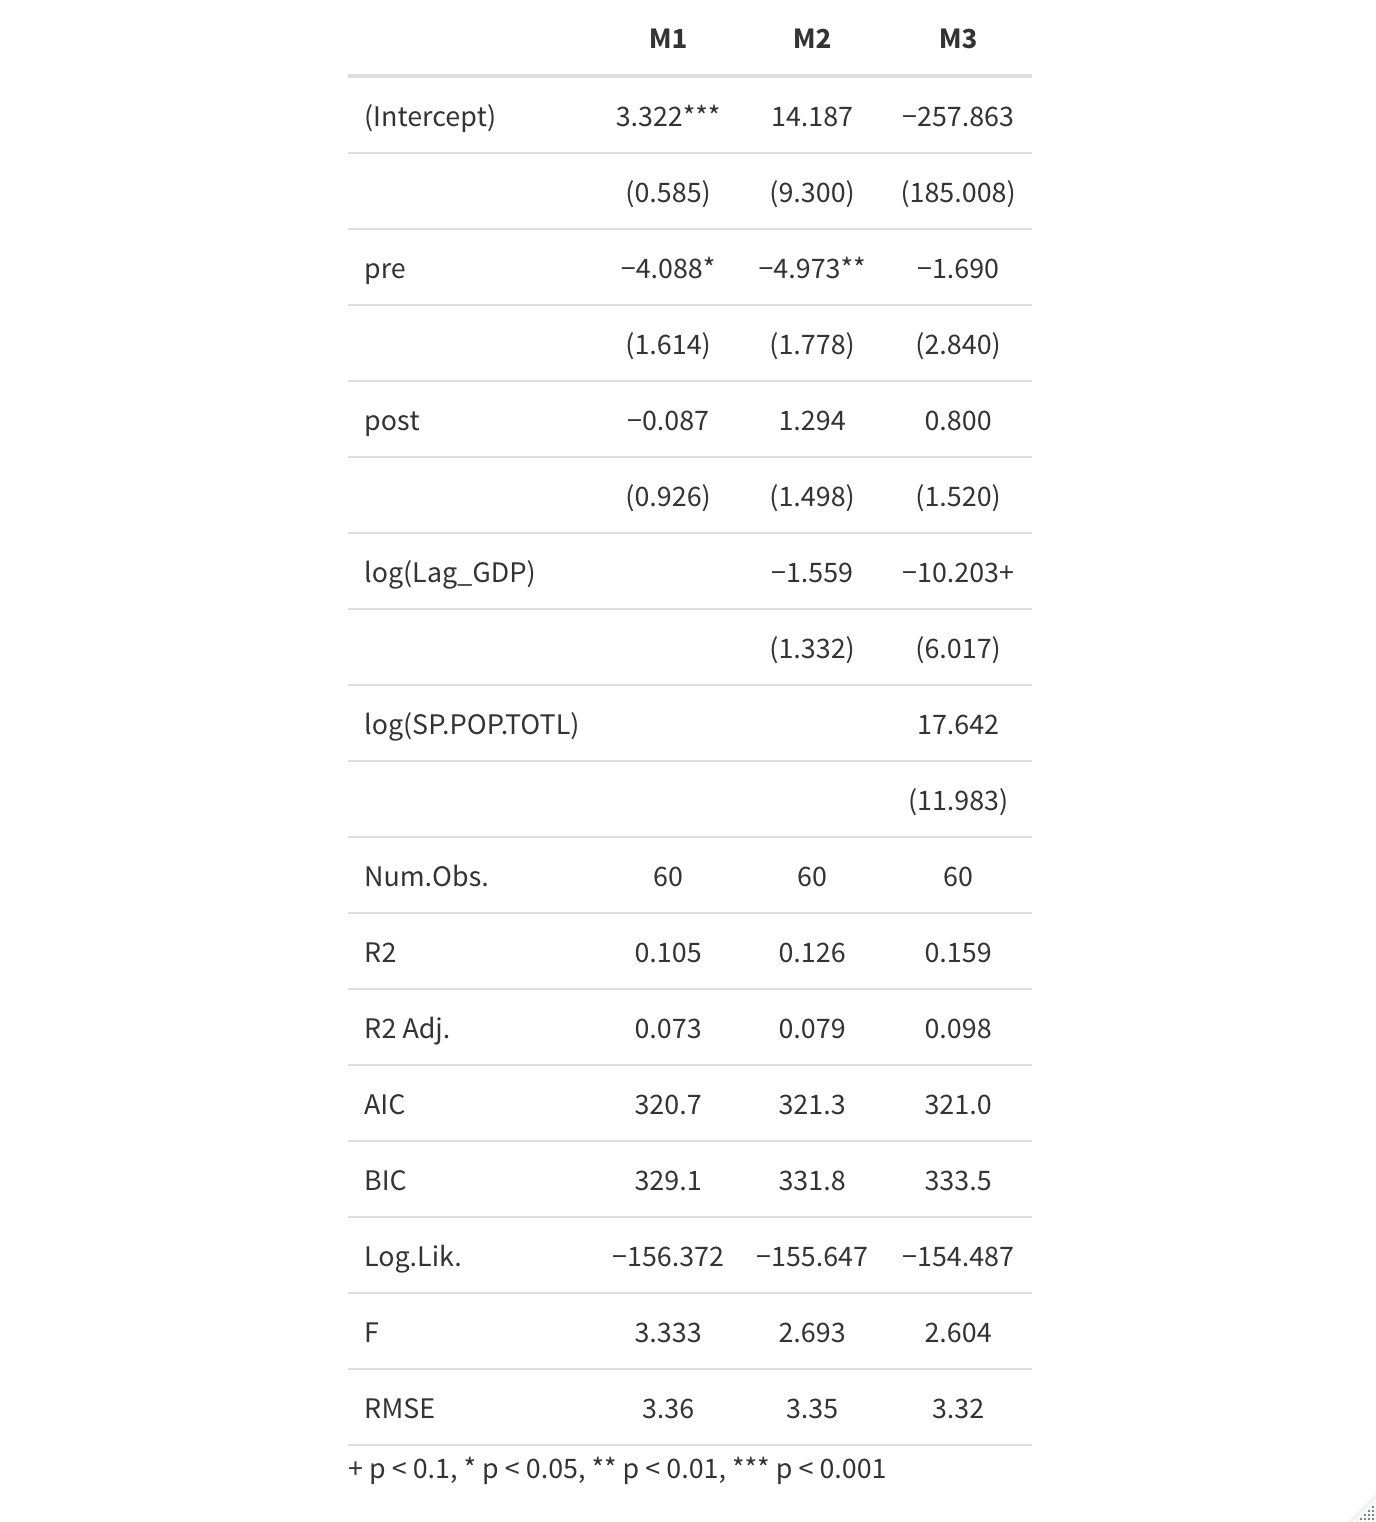Click the p-value significance footnote
1376x1522 pixels.
coord(617,1469)
